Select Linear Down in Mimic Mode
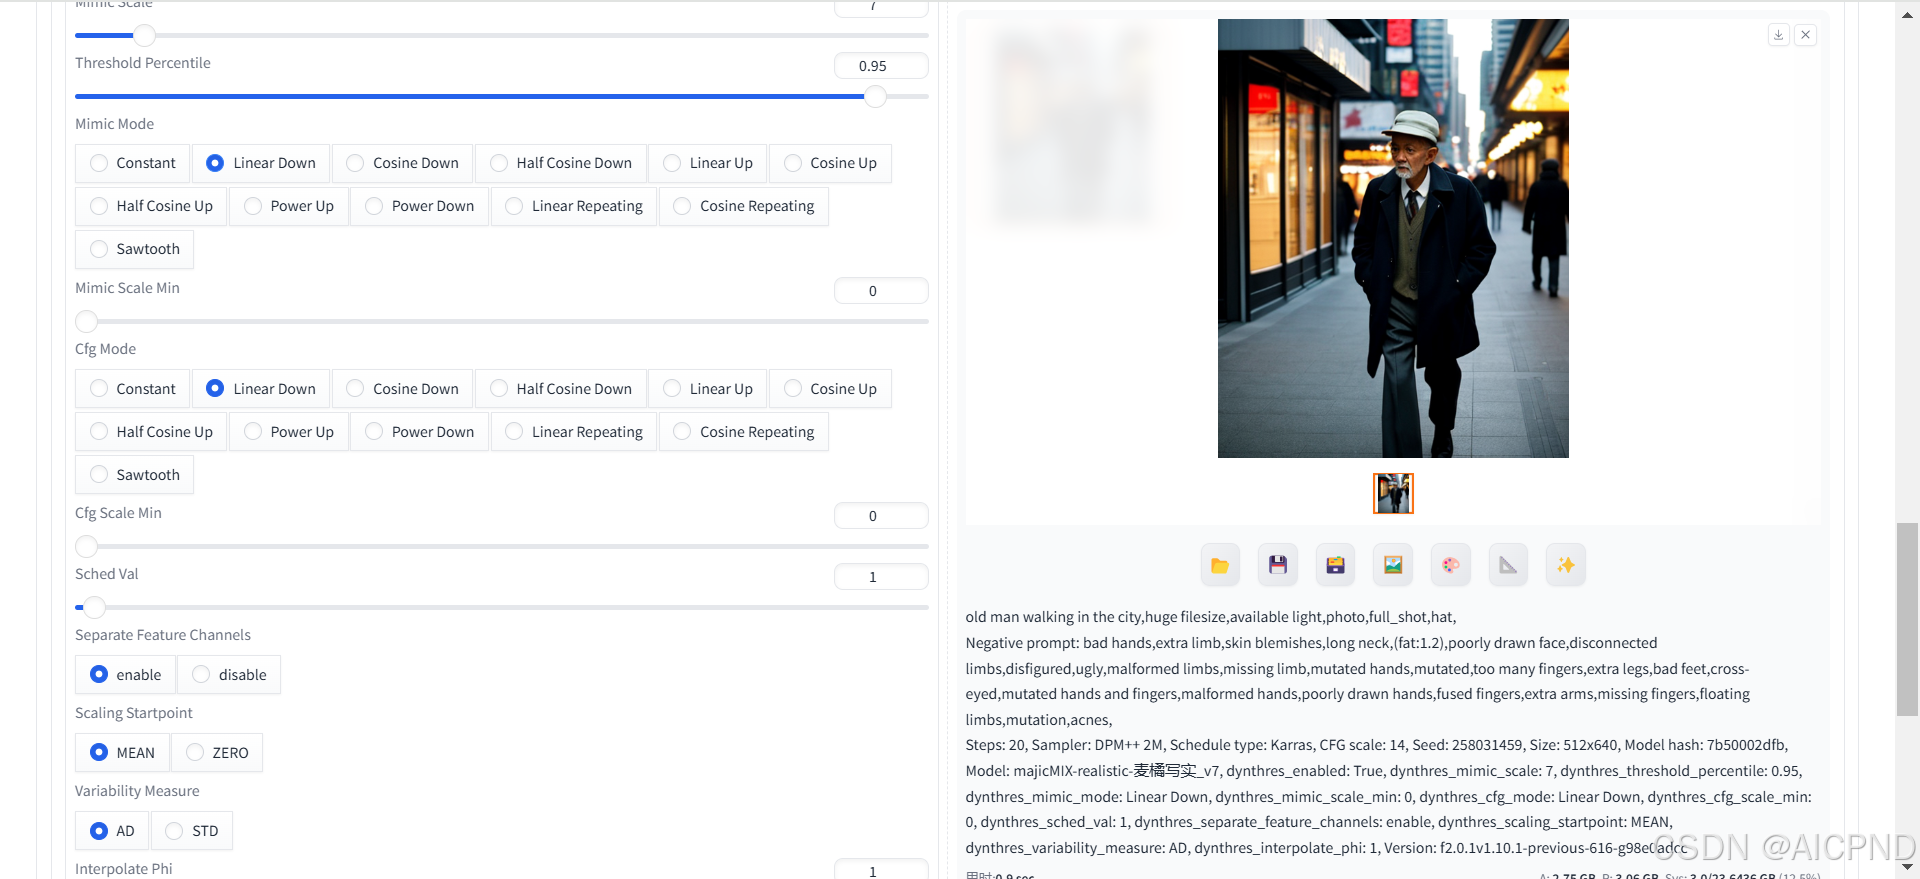Screen dimensions: 1920x879 (x=261, y=163)
